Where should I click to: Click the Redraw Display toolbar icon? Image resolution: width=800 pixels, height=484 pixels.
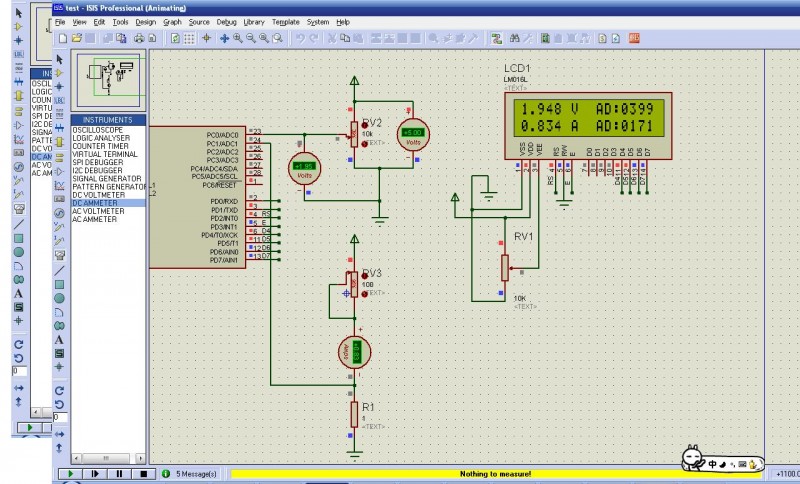click(x=176, y=38)
